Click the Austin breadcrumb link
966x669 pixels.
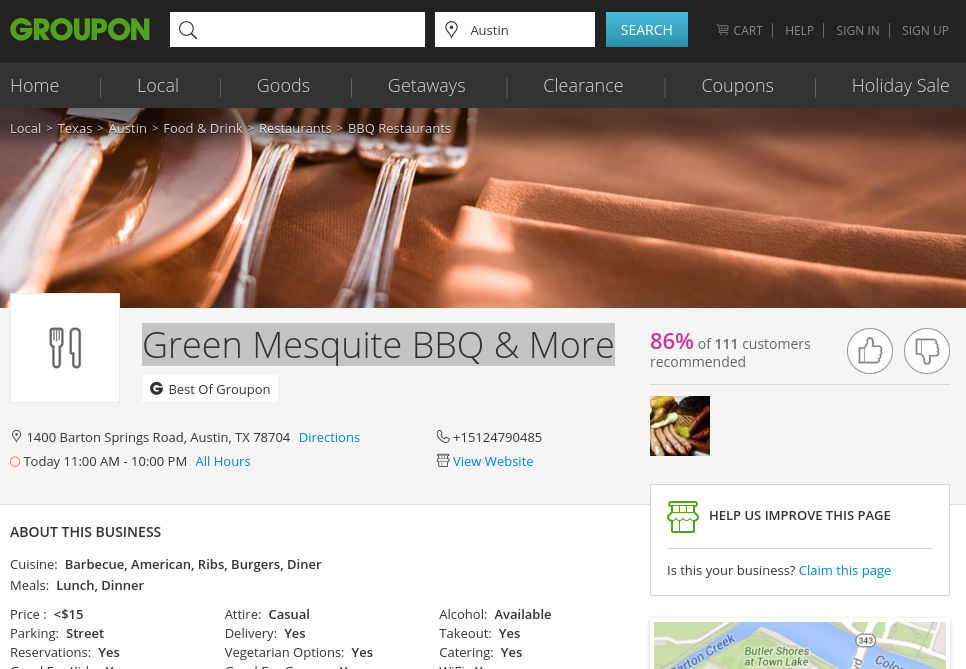point(128,128)
